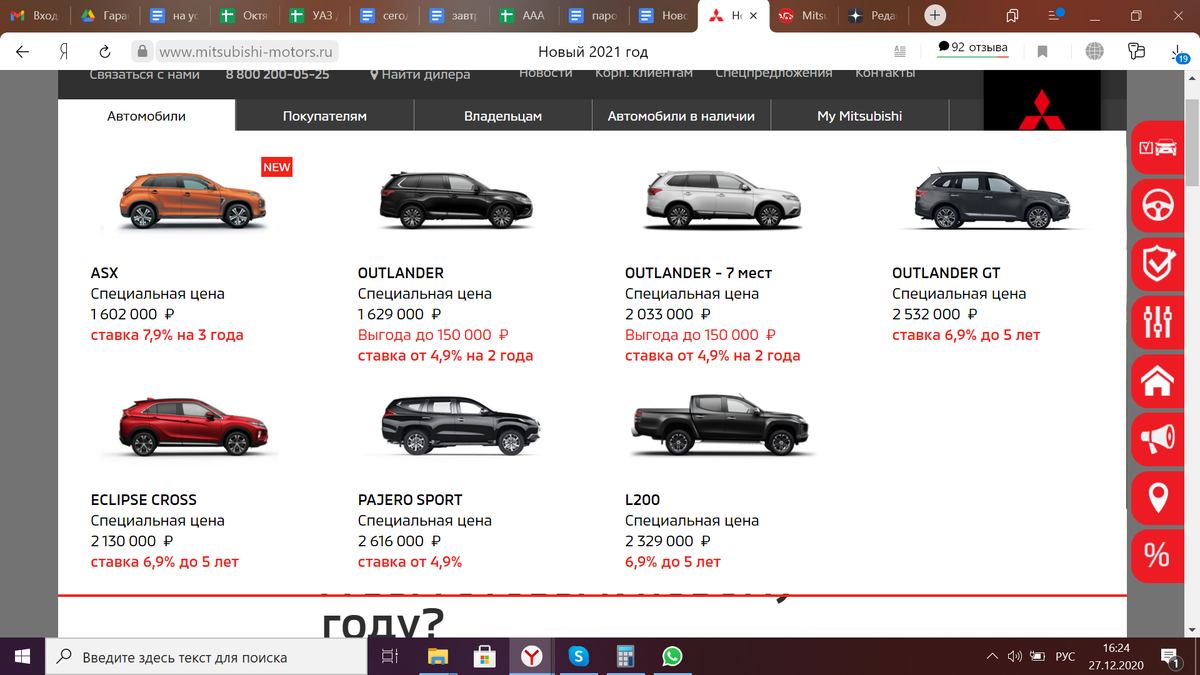Click the ECLIPSE CROSS model name
This screenshot has width=1200, height=675.
(x=143, y=500)
